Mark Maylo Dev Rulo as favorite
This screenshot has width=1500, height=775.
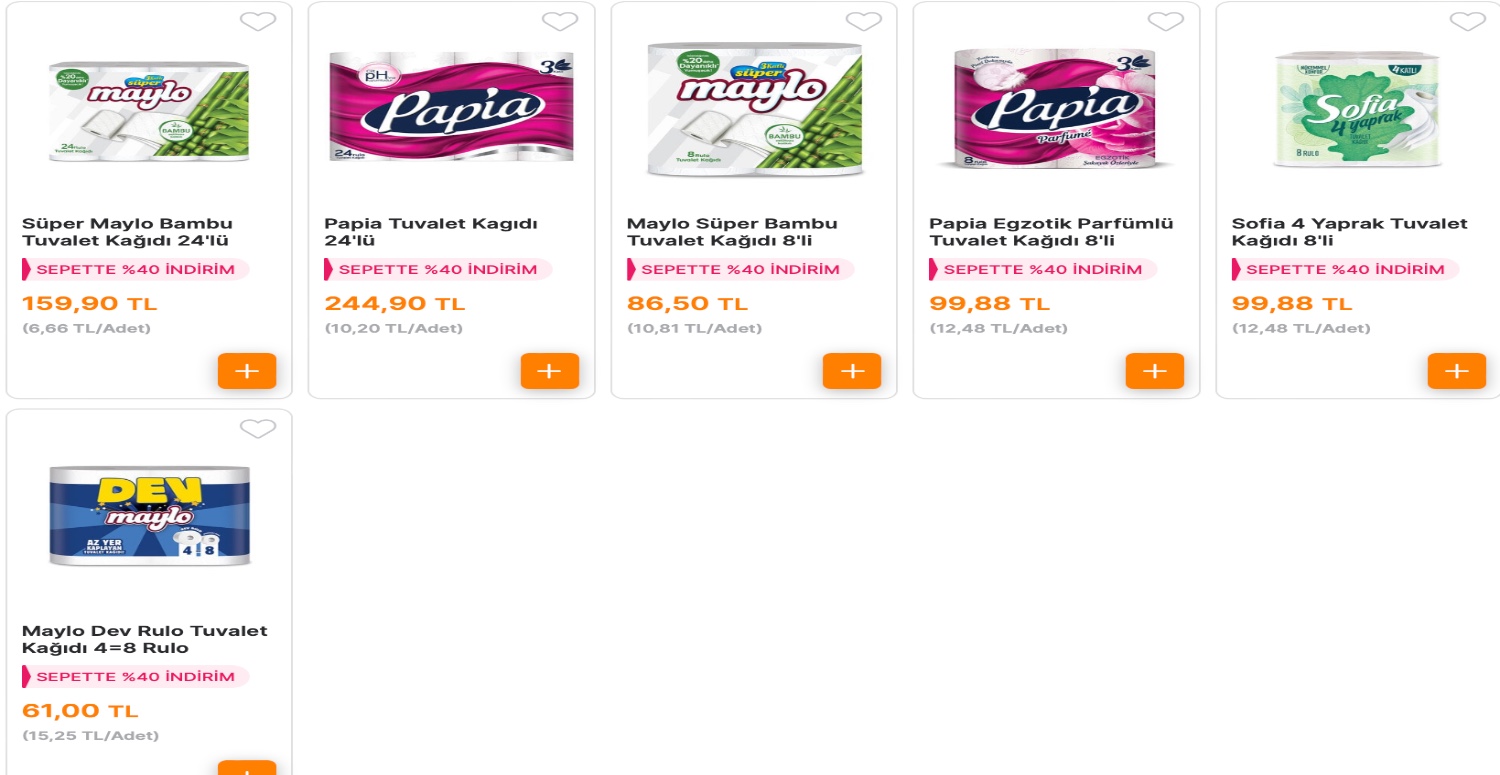258,429
